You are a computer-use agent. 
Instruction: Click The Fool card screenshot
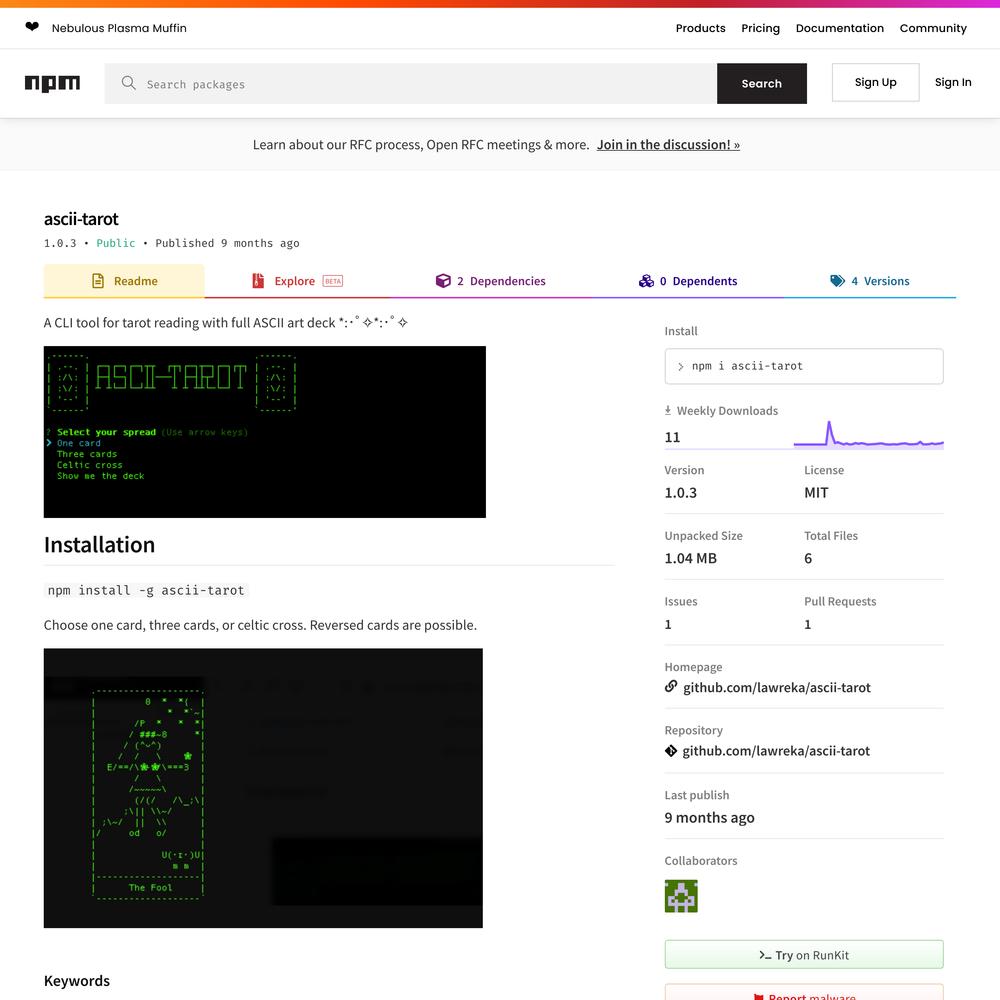(263, 788)
